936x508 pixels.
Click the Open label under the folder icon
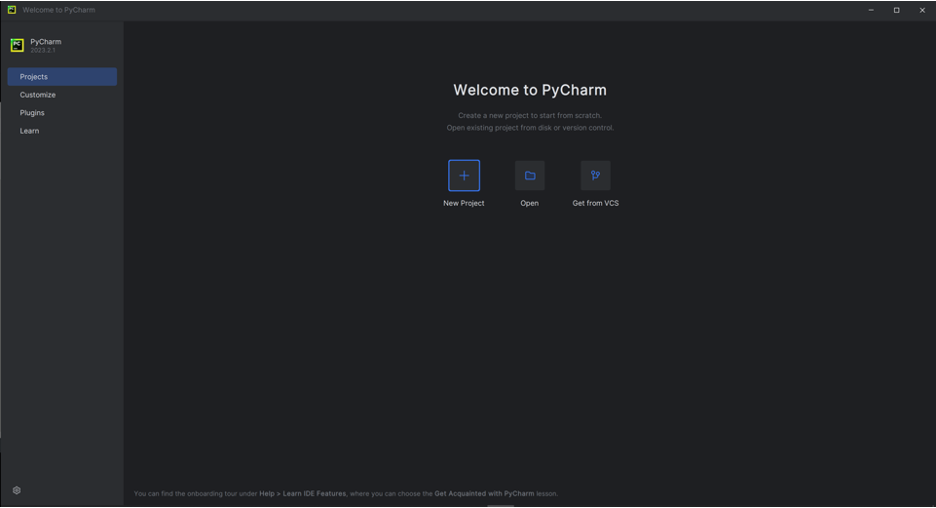[529, 203]
